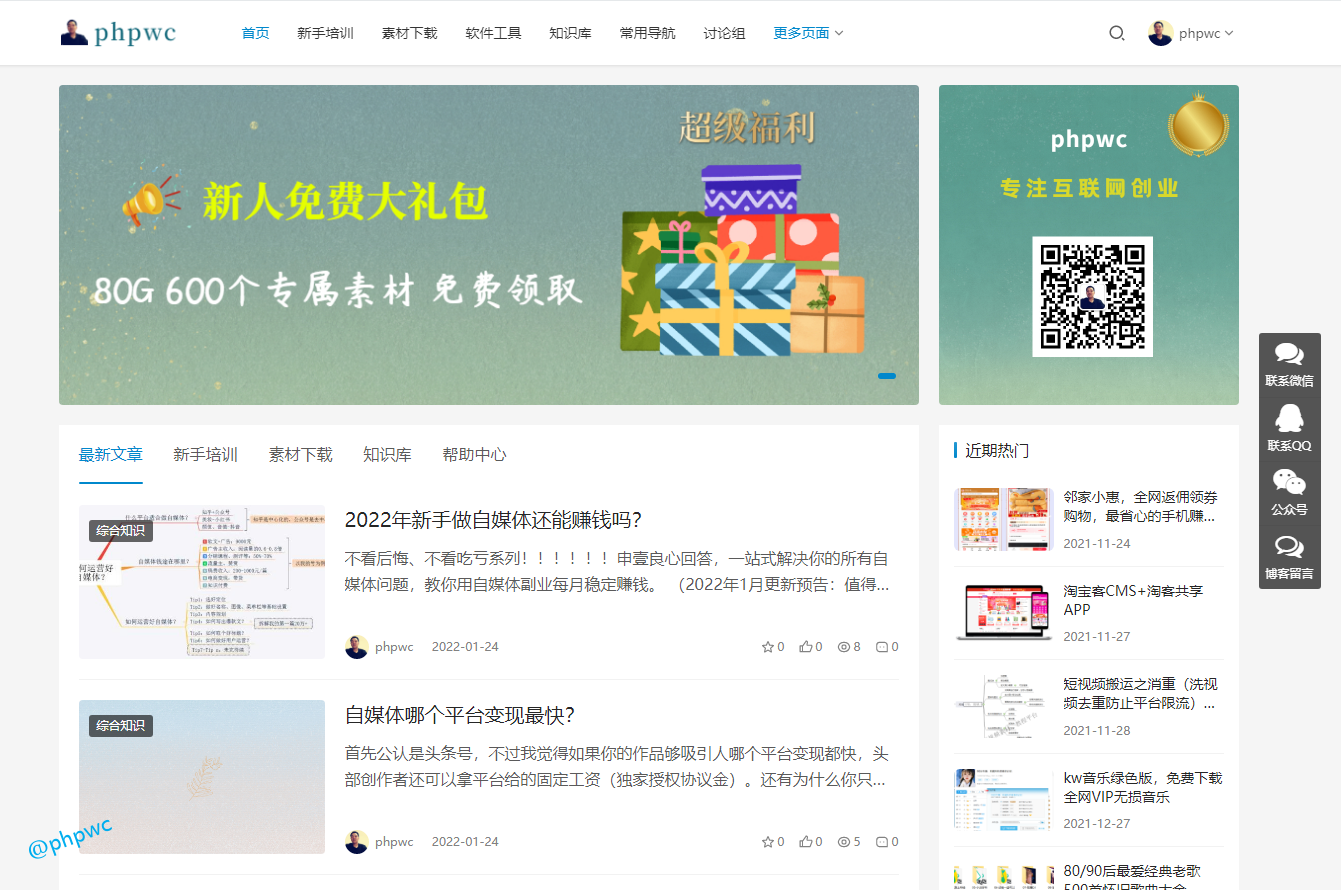Select the 最新文章 tab

pos(111,454)
